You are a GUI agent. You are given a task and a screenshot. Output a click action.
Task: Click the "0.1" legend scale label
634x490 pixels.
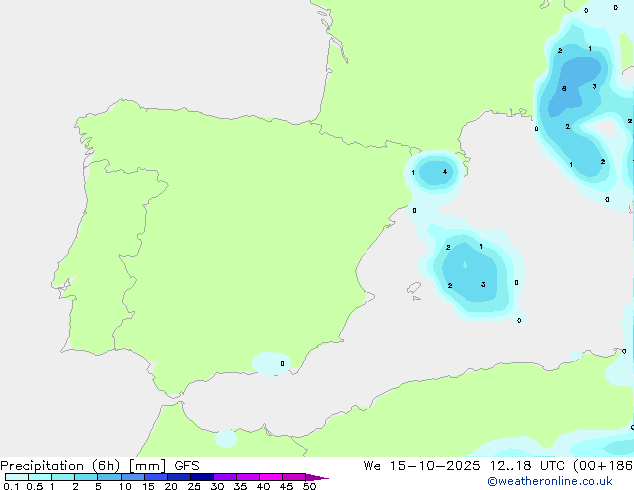pos(11,486)
